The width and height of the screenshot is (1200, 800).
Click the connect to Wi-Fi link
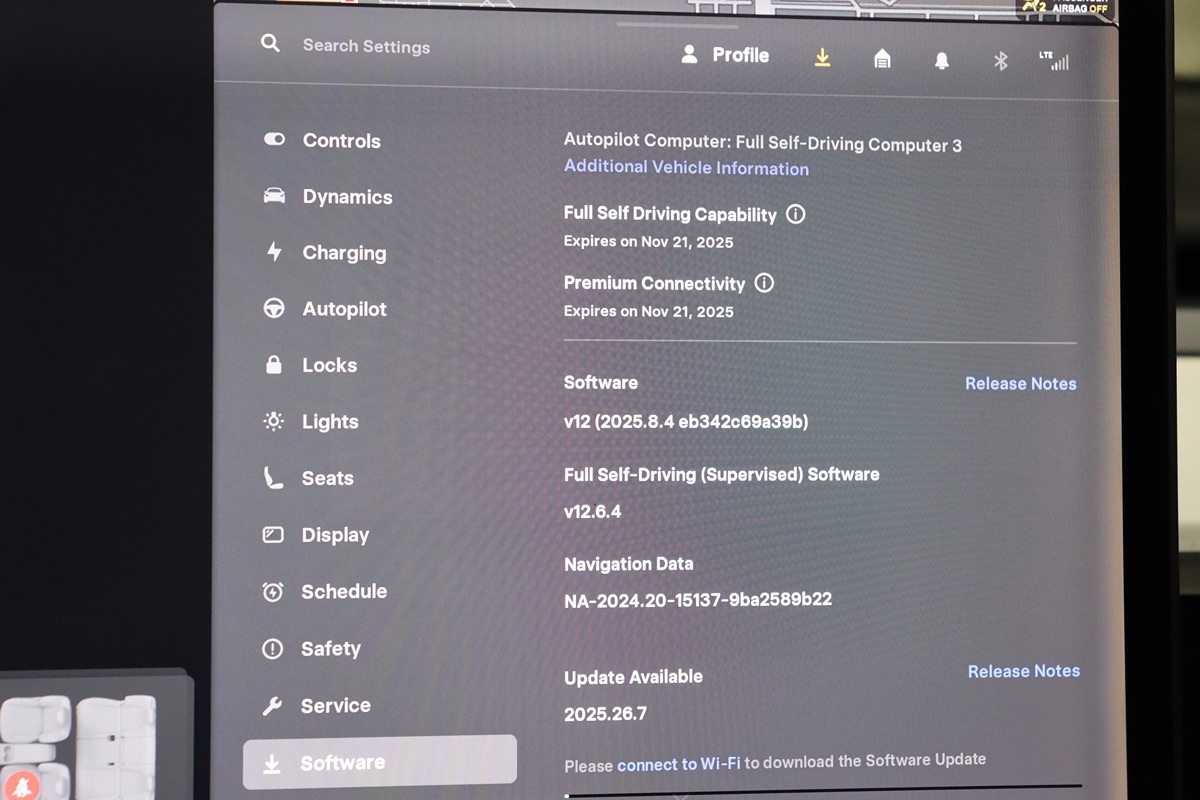click(x=678, y=764)
